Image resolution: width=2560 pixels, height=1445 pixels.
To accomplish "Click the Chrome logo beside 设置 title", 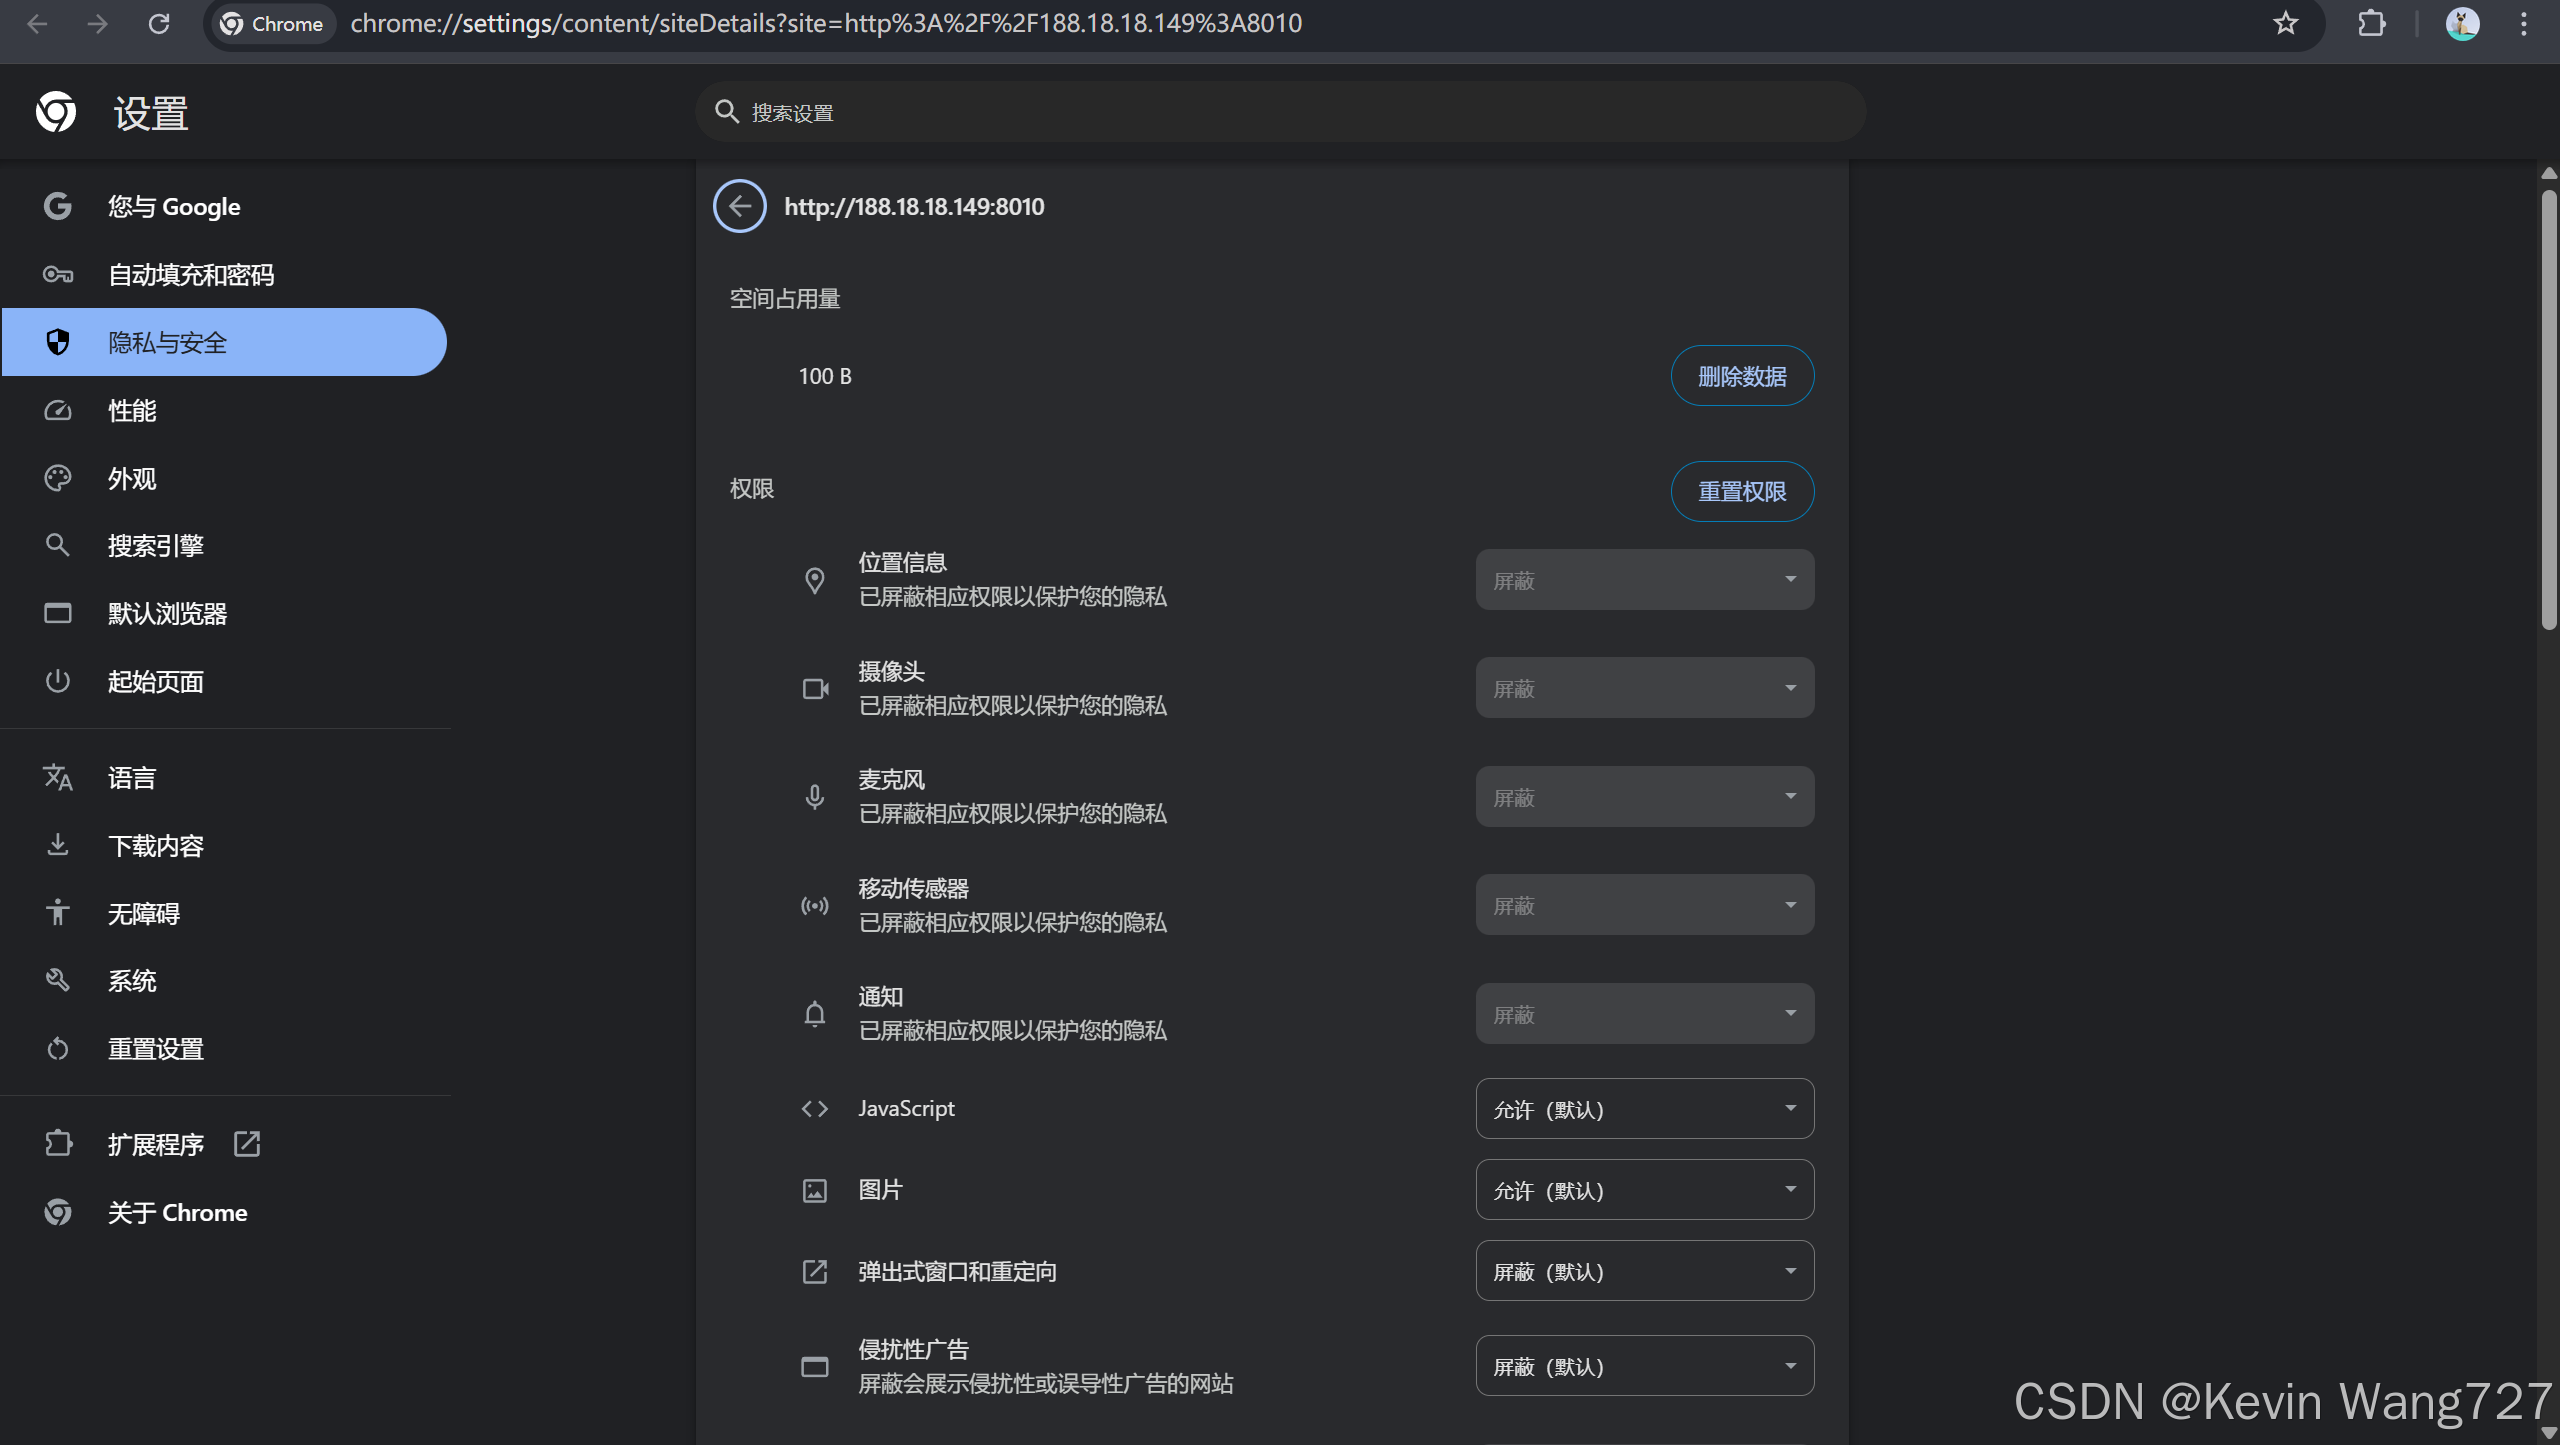I will tap(56, 112).
